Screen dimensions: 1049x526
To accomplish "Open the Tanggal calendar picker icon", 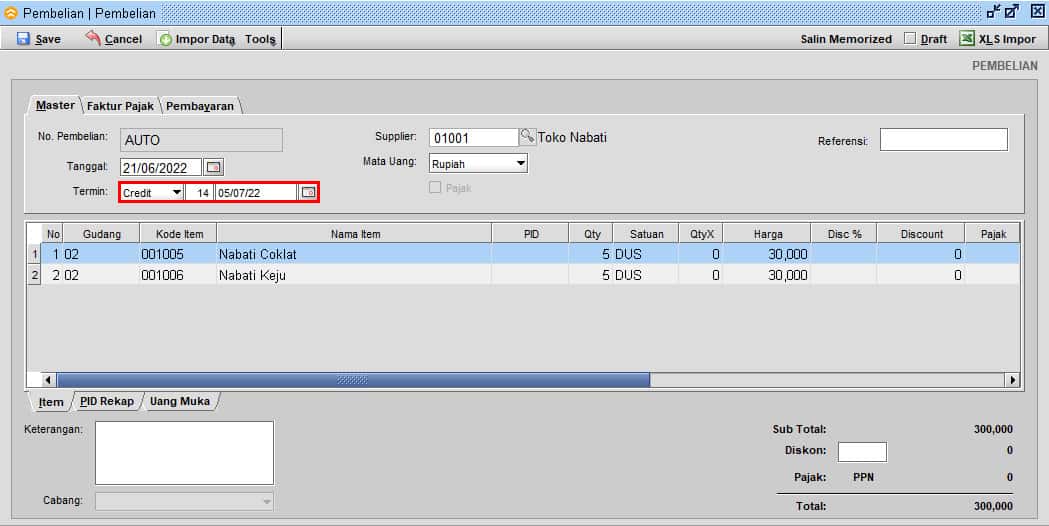I will pyautogui.click(x=214, y=167).
